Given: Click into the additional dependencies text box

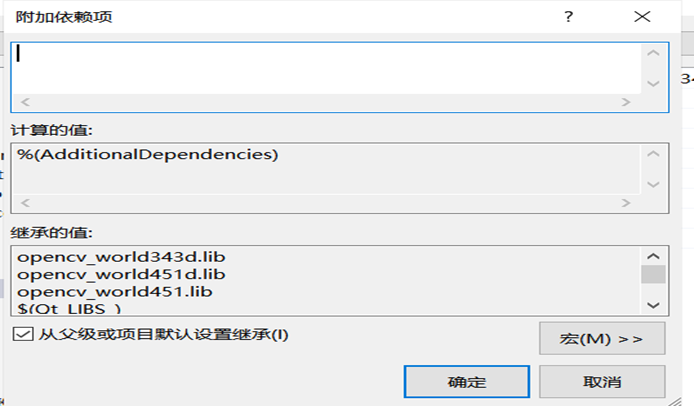Looking at the screenshot, I should click(x=327, y=69).
